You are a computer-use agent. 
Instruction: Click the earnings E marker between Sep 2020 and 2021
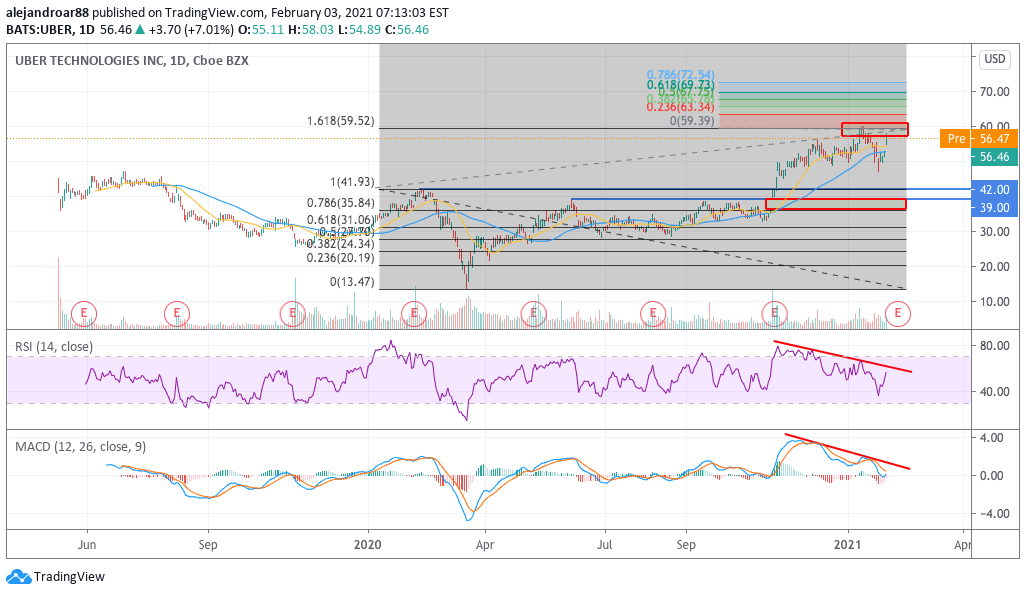(x=775, y=314)
